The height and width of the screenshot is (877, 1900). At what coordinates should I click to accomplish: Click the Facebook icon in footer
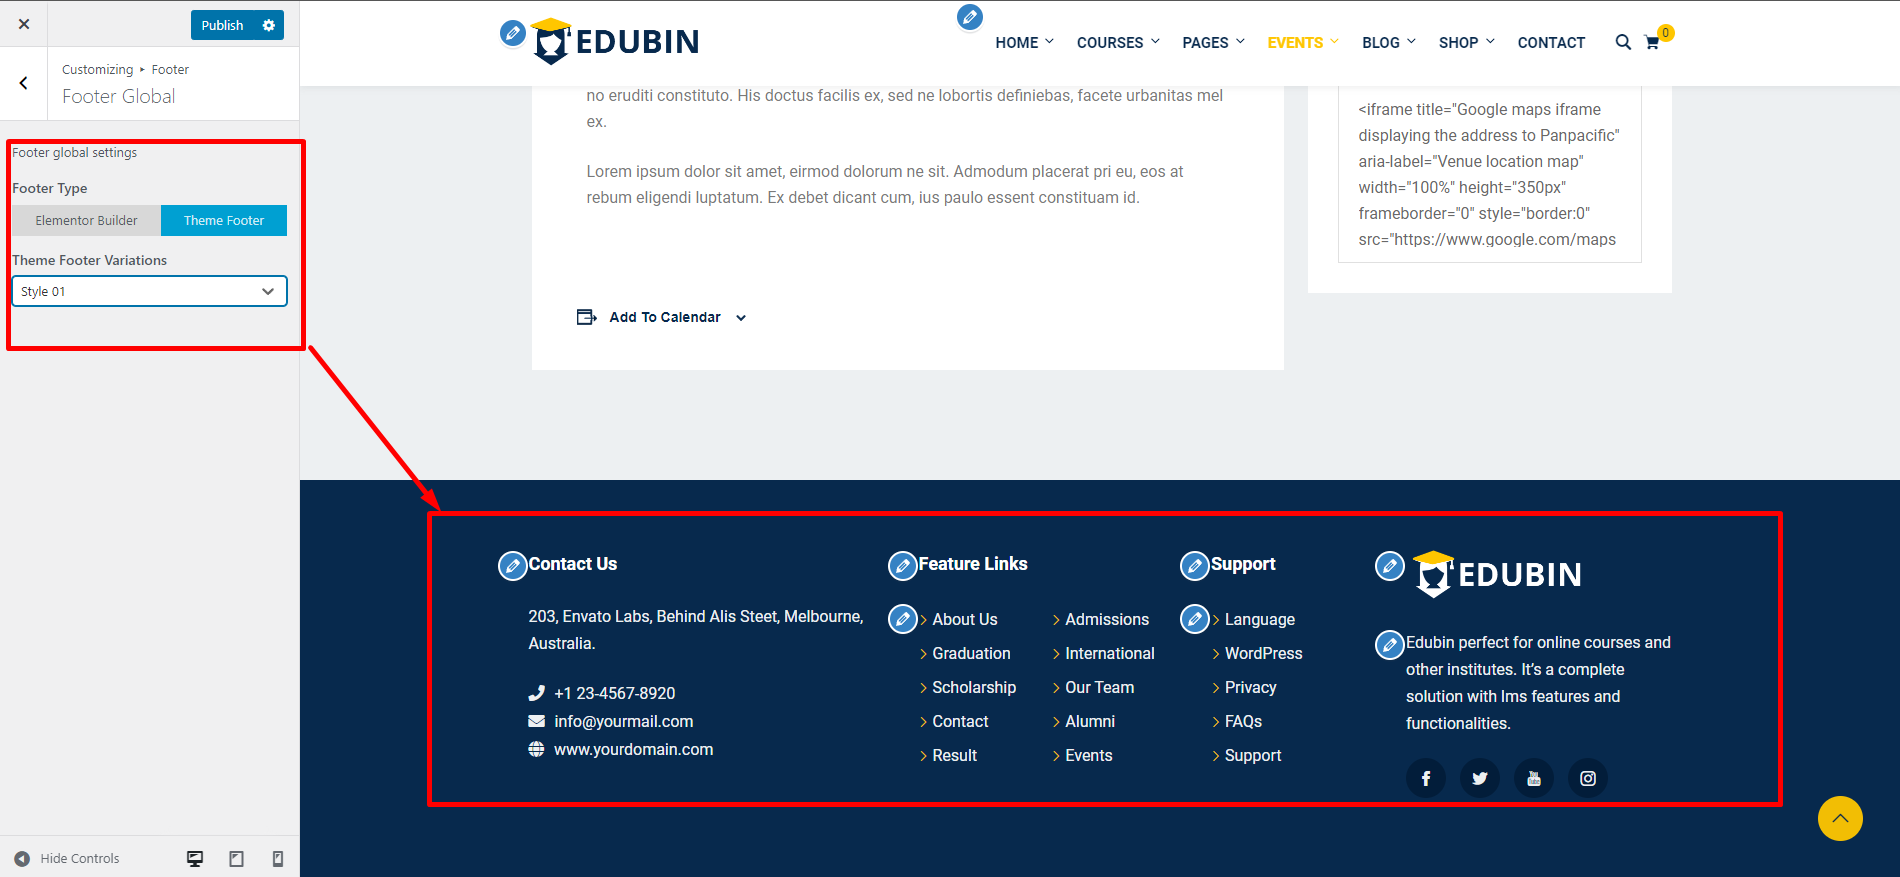[x=1425, y=778]
